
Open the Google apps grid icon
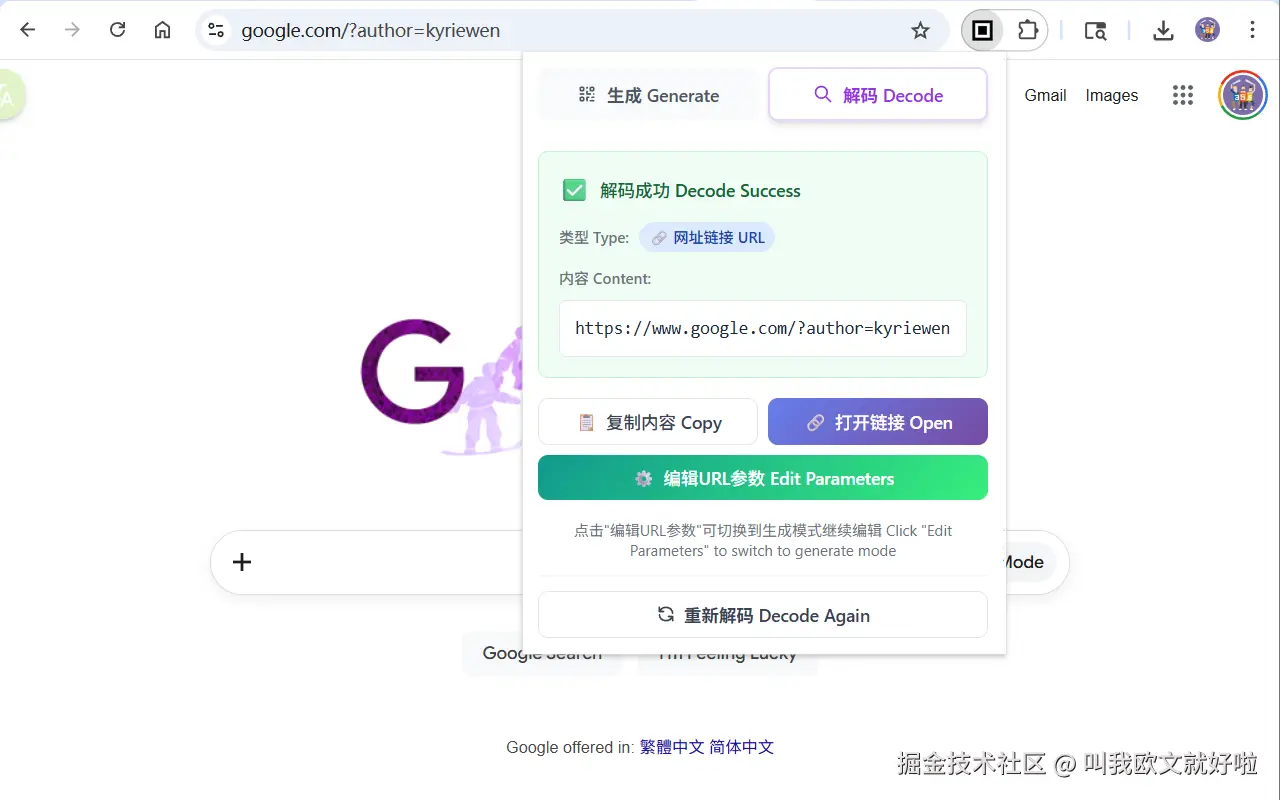tap(1183, 95)
